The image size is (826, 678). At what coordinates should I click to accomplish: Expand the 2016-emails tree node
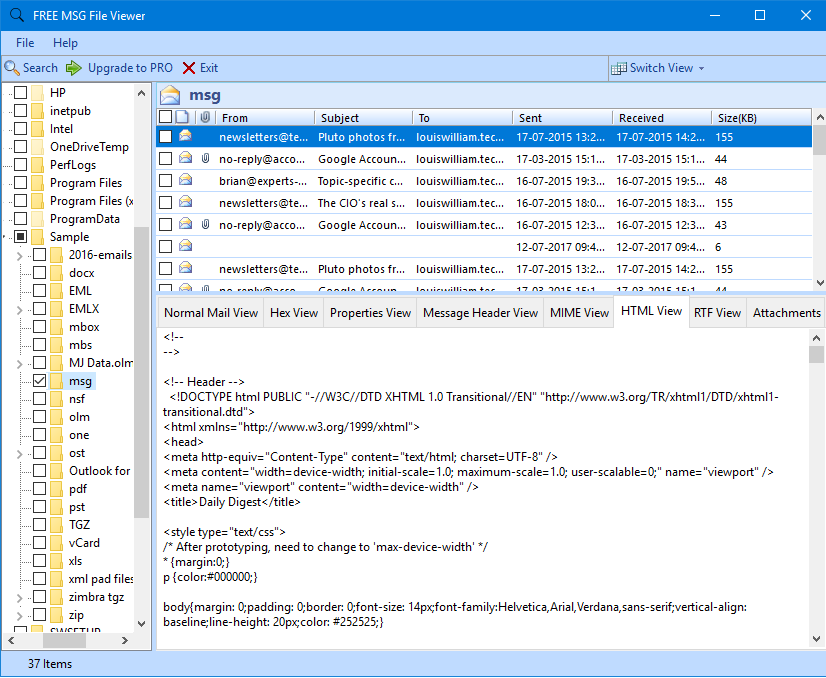click(x=19, y=254)
